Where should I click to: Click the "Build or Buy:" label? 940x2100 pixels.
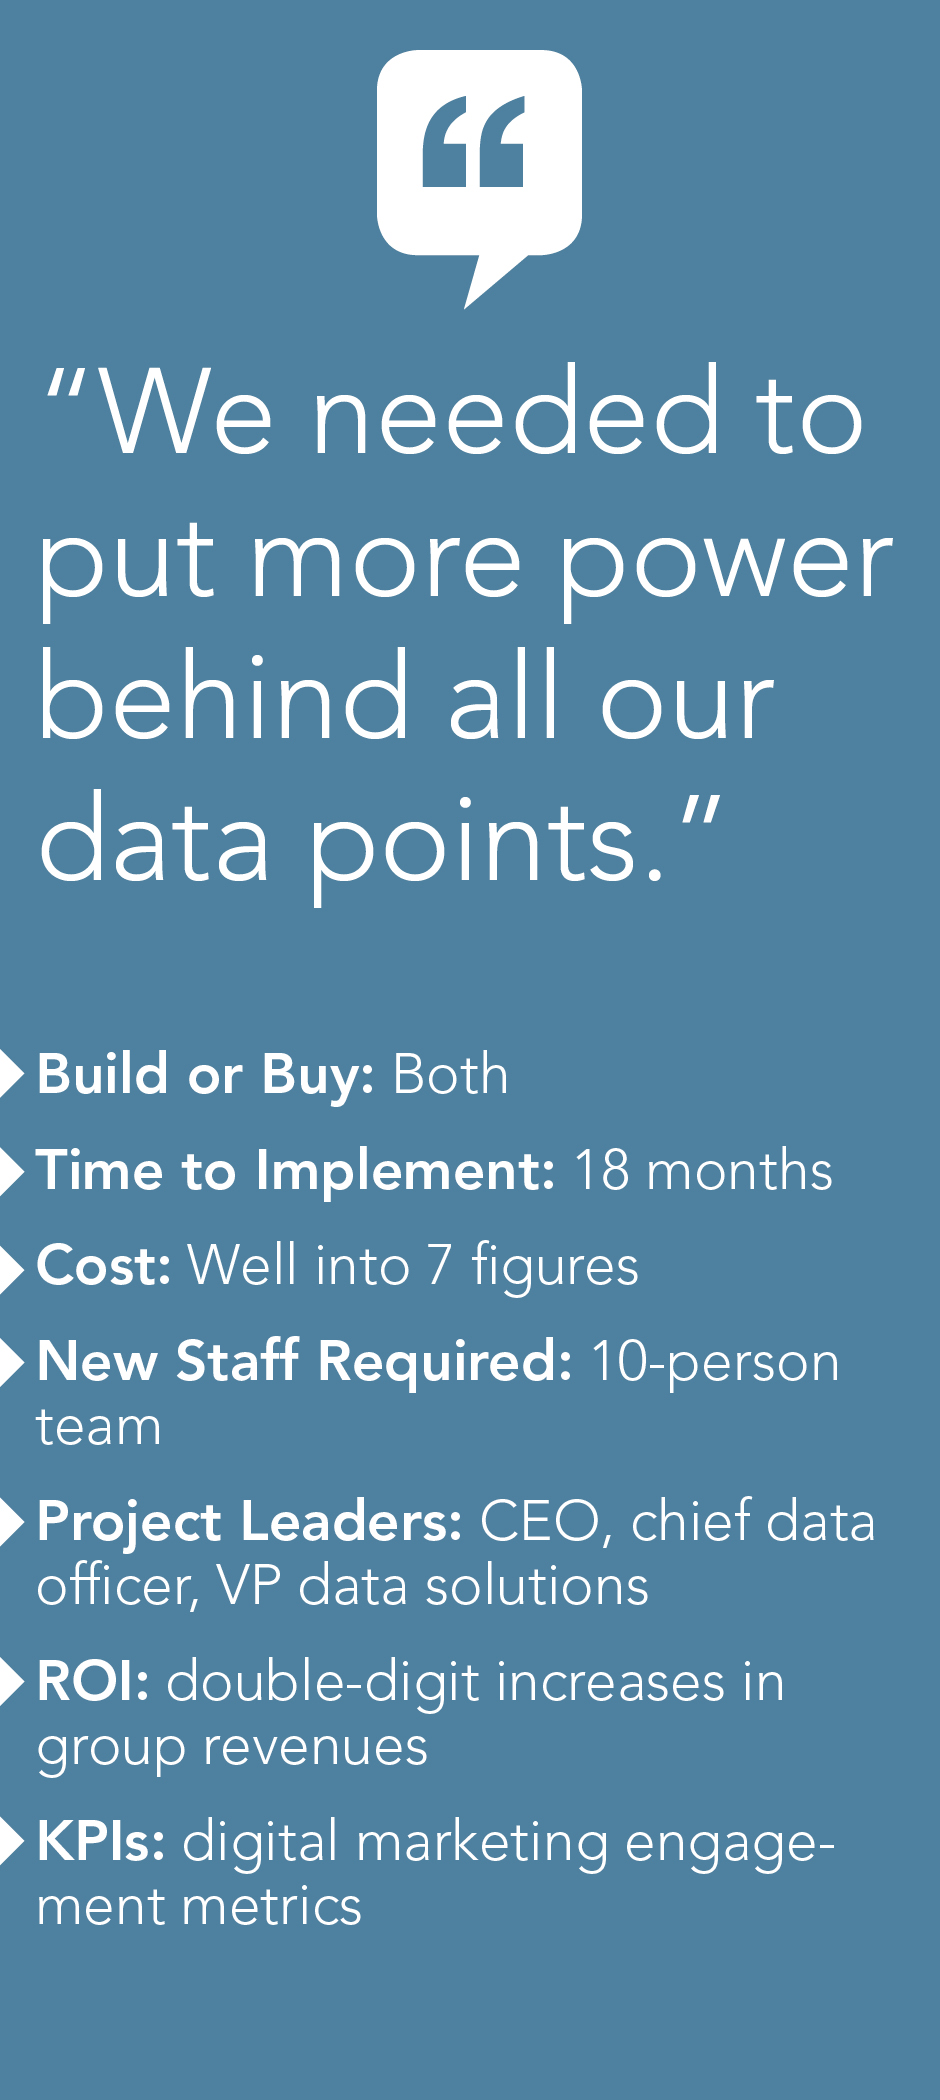[205, 1075]
